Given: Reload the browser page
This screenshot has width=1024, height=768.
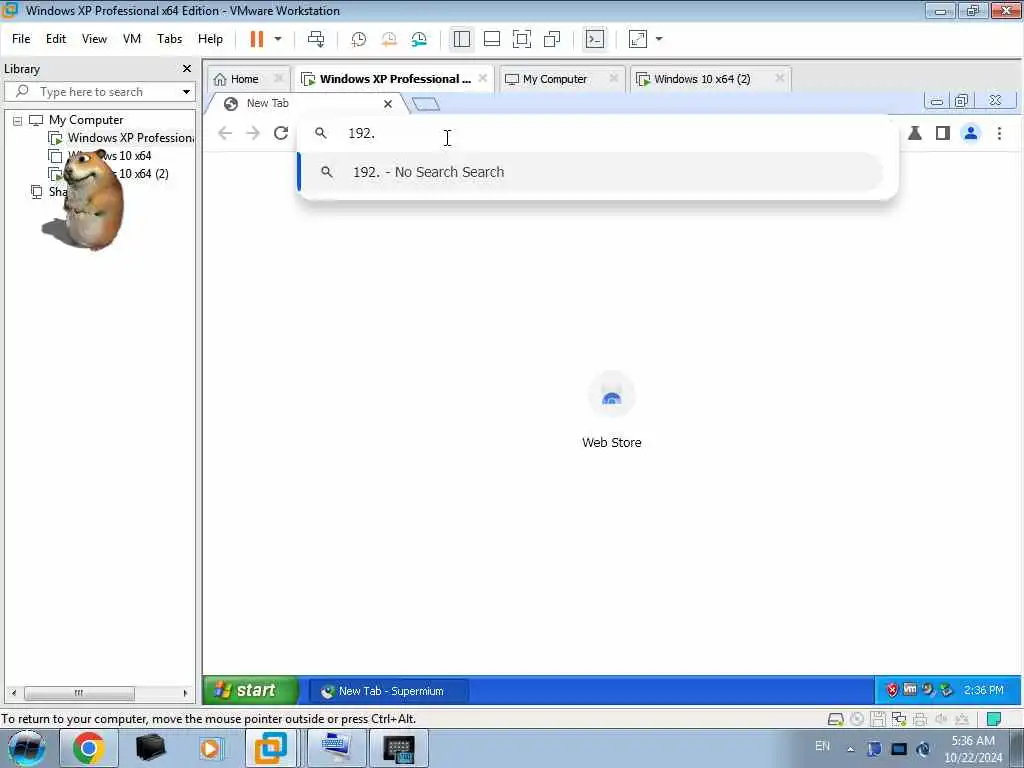Looking at the screenshot, I should click(281, 133).
